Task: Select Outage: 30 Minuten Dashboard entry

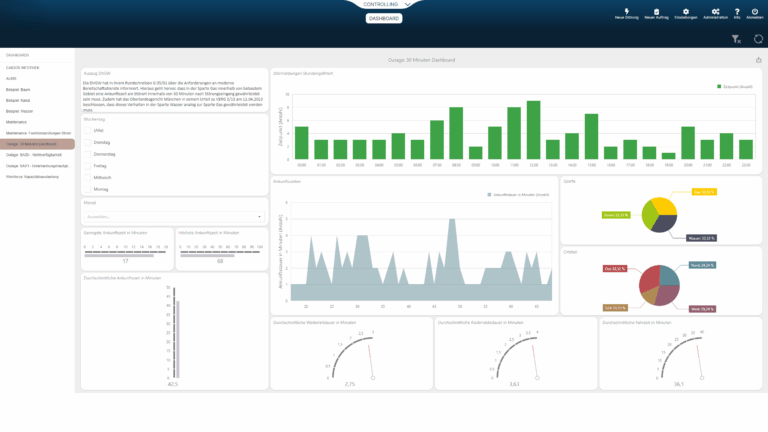Action: coord(37,144)
